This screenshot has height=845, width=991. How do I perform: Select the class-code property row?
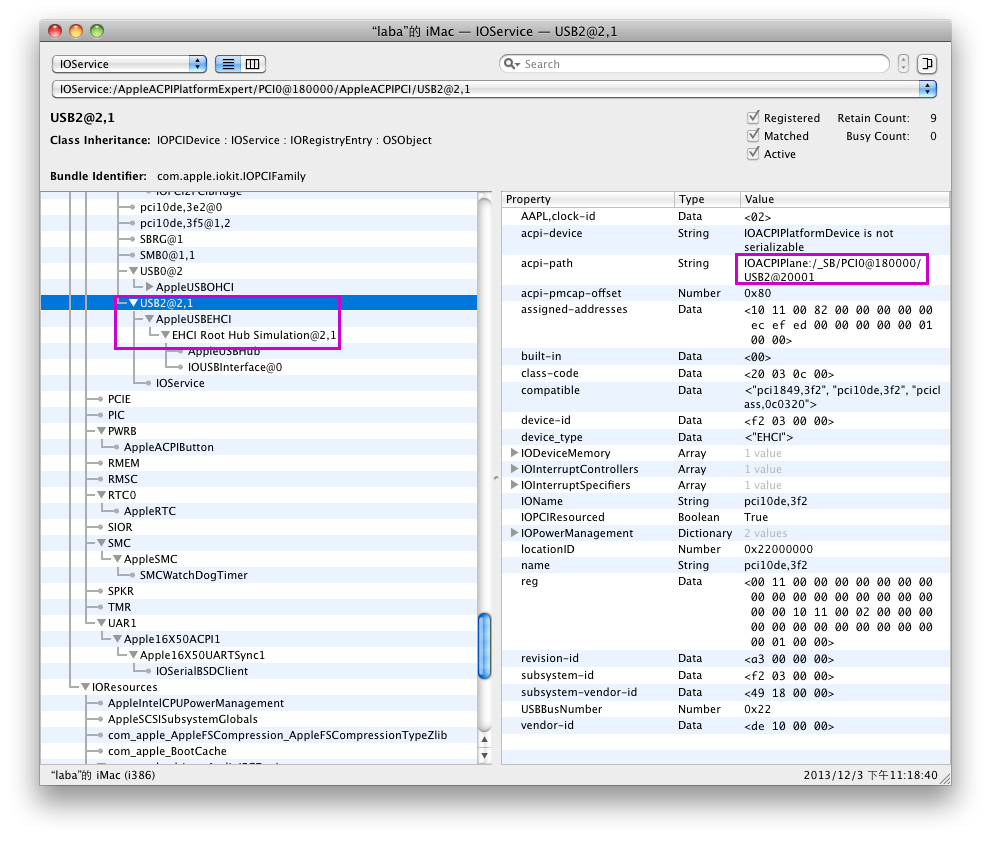point(726,373)
